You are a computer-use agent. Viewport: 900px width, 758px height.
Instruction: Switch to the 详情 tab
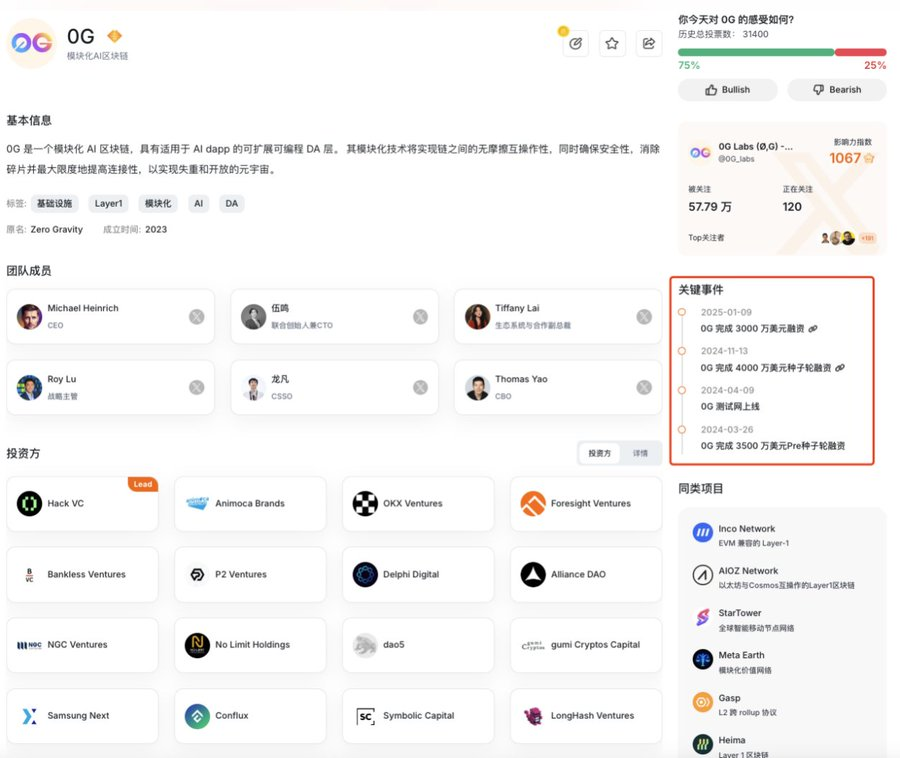[640, 453]
